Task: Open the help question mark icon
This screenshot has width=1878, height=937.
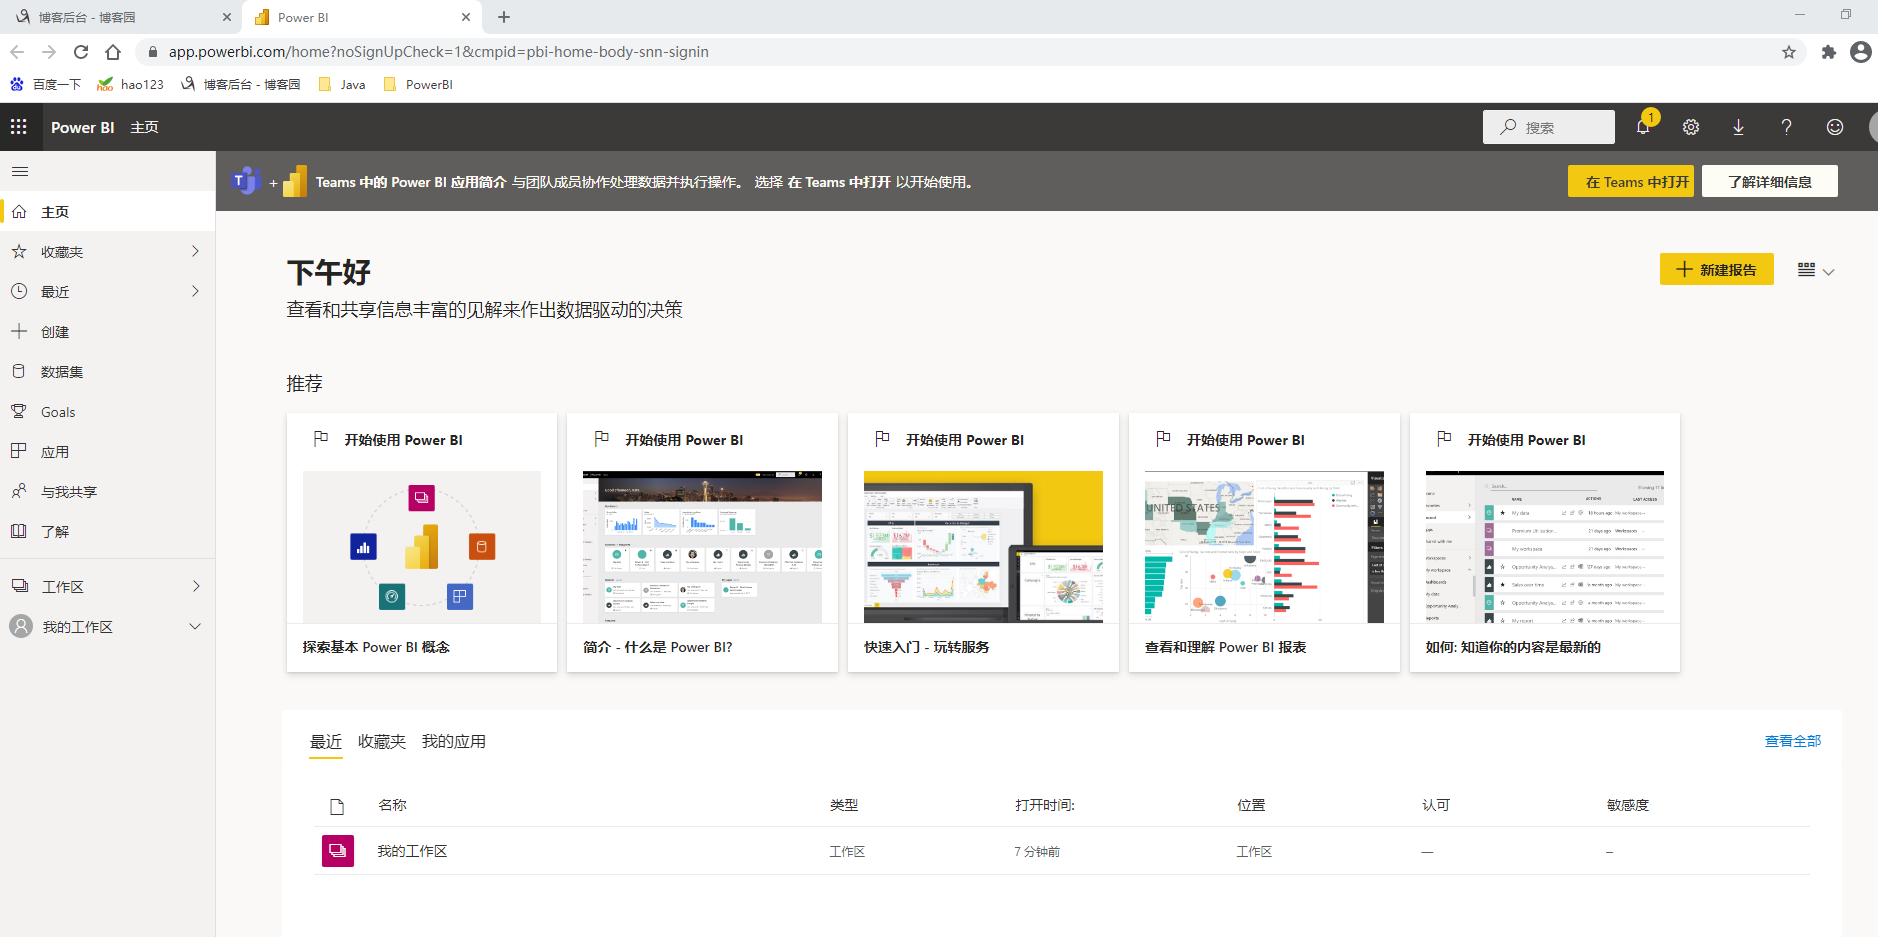Action: (x=1786, y=127)
